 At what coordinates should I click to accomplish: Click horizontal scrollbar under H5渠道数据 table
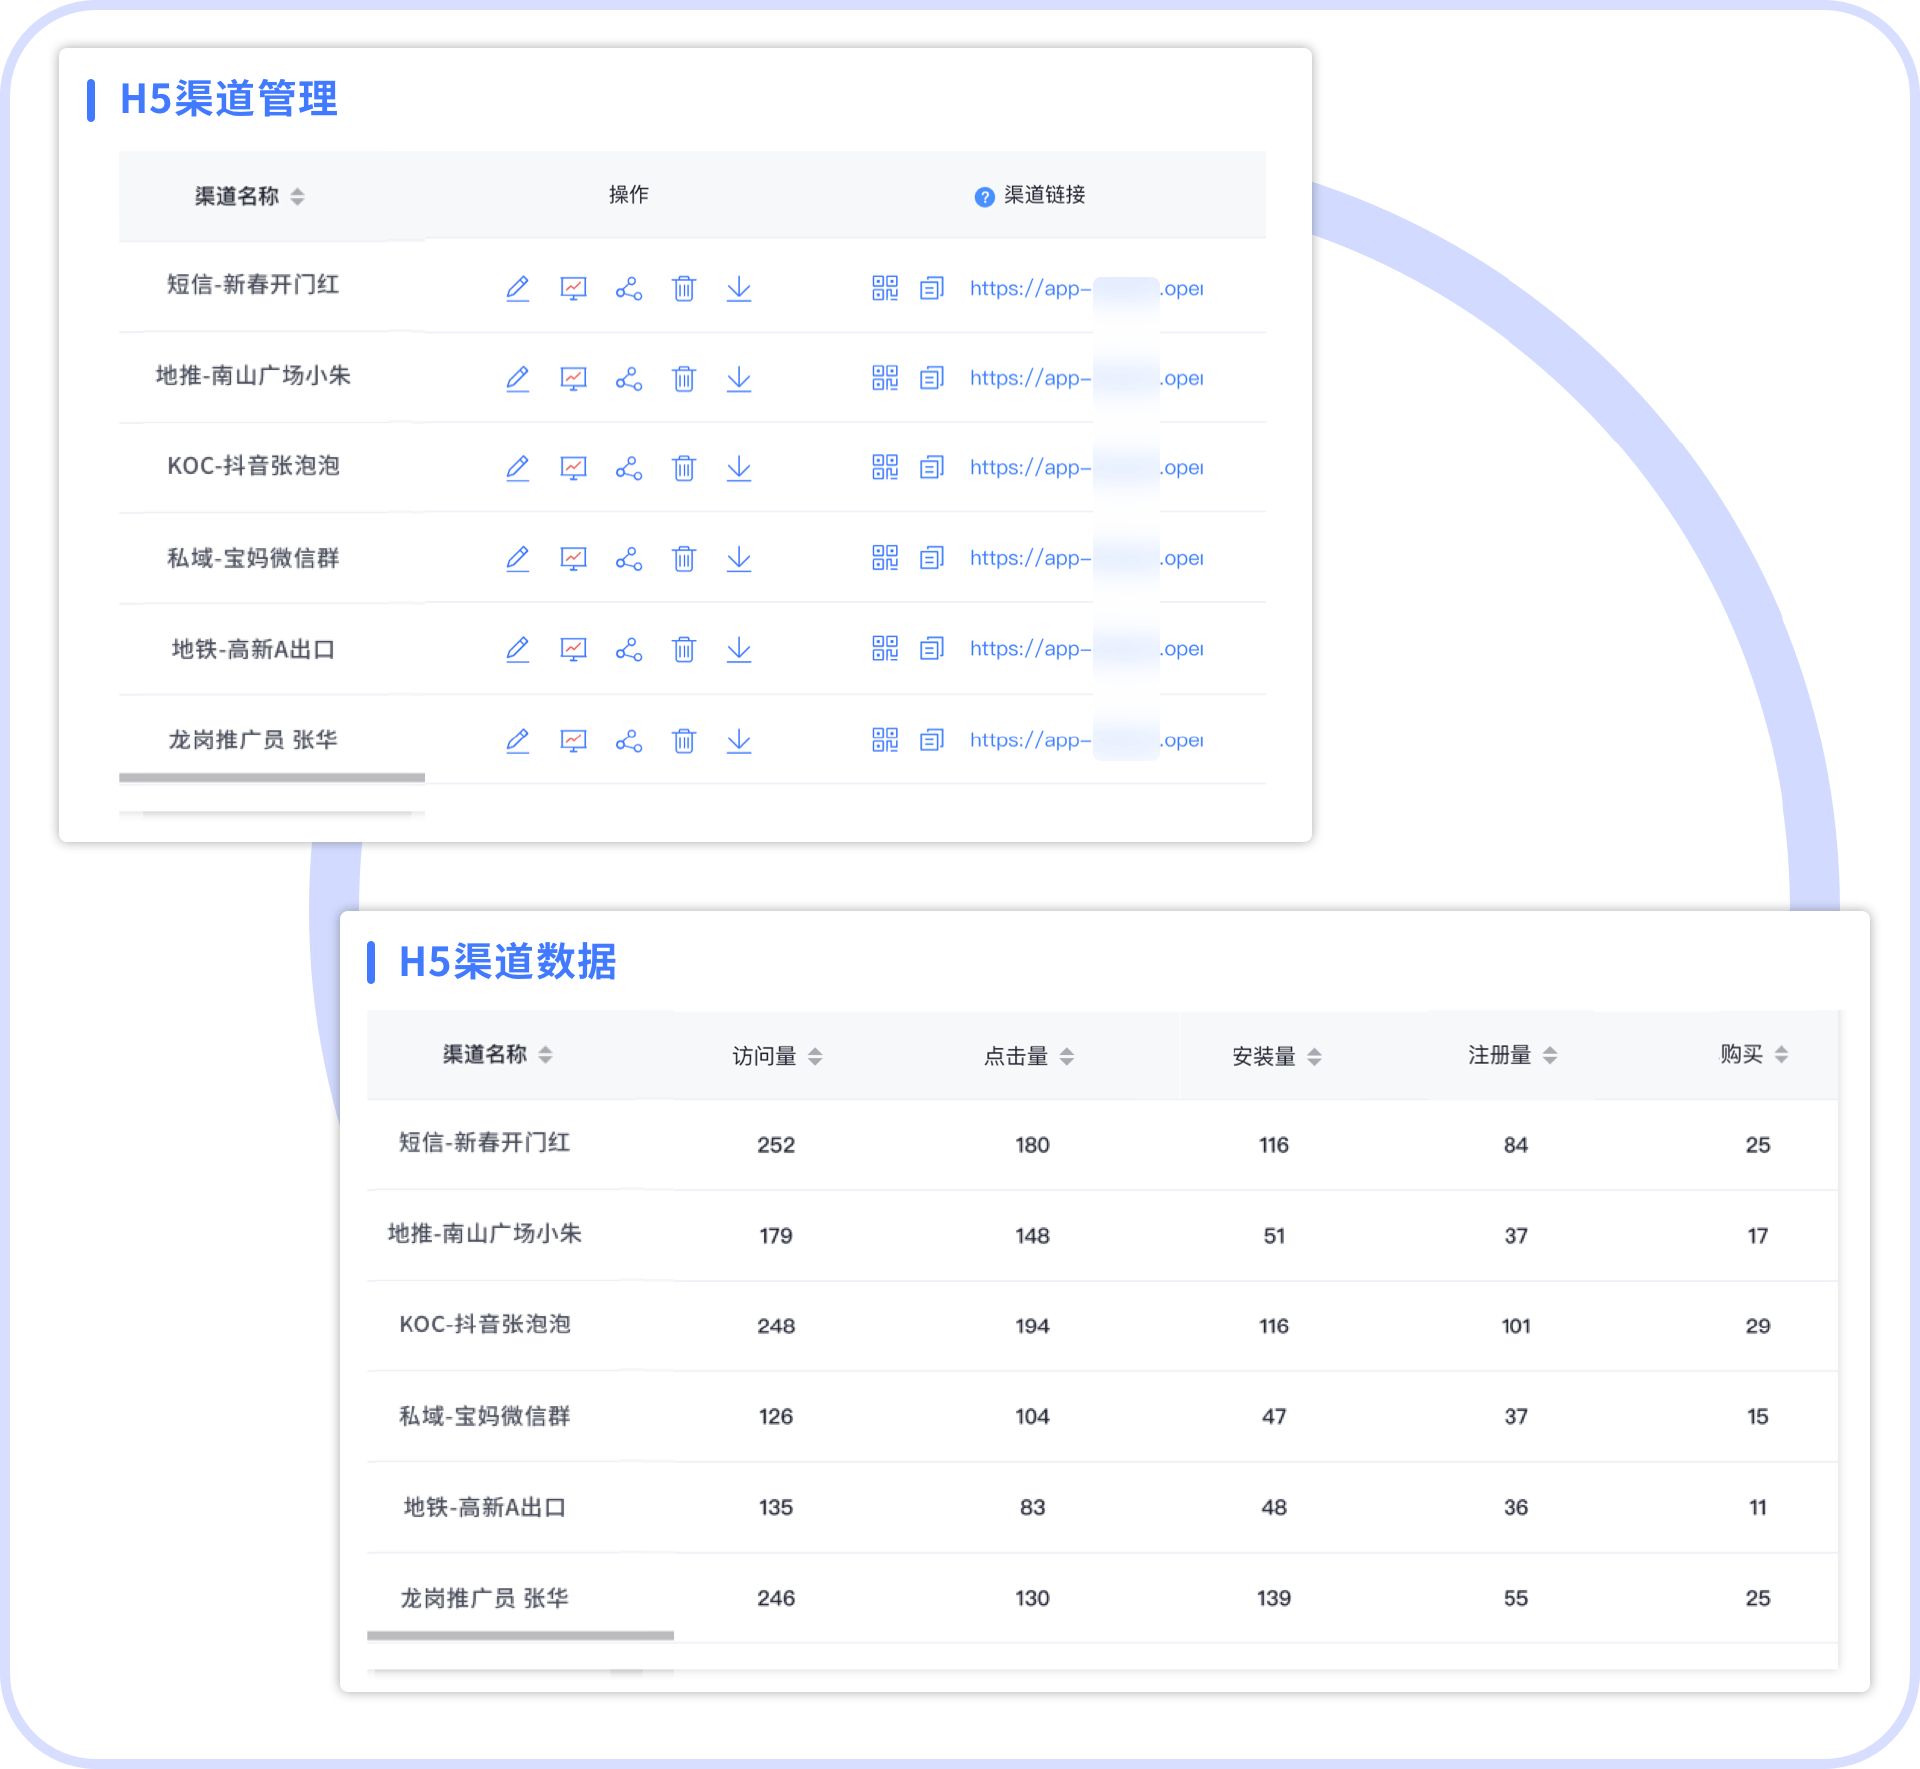click(520, 1636)
